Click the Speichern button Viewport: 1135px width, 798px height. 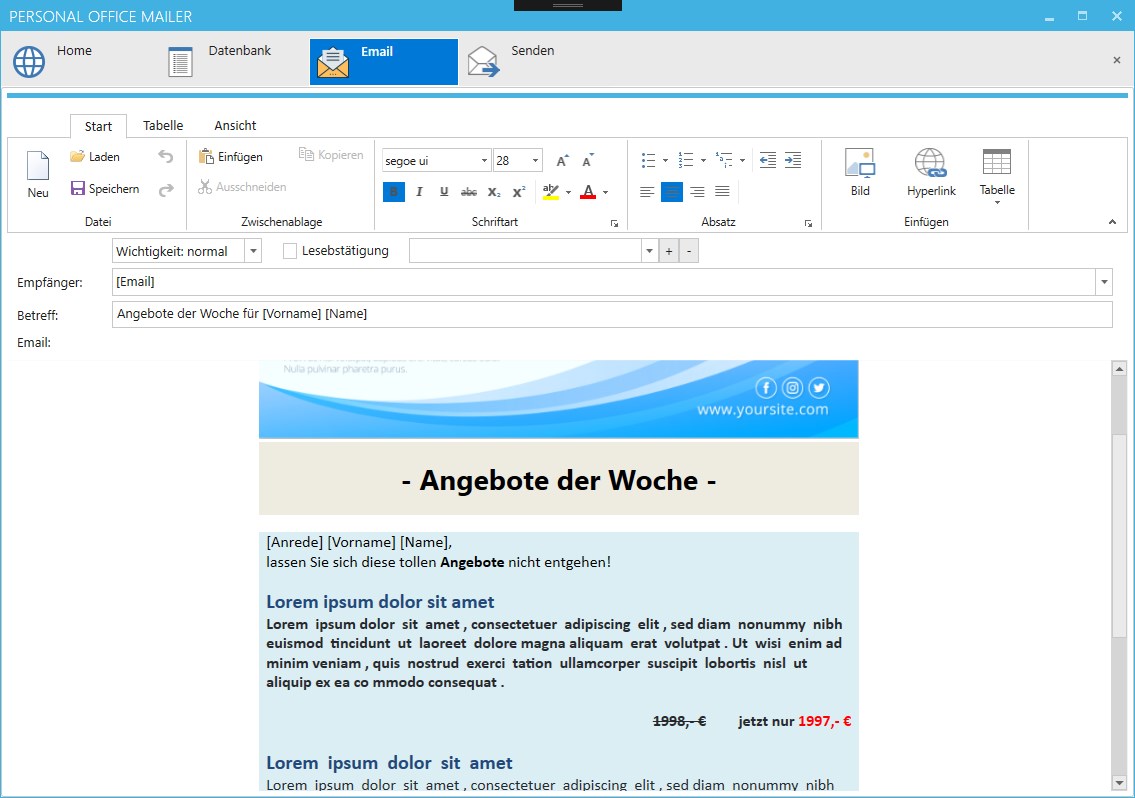[105, 188]
